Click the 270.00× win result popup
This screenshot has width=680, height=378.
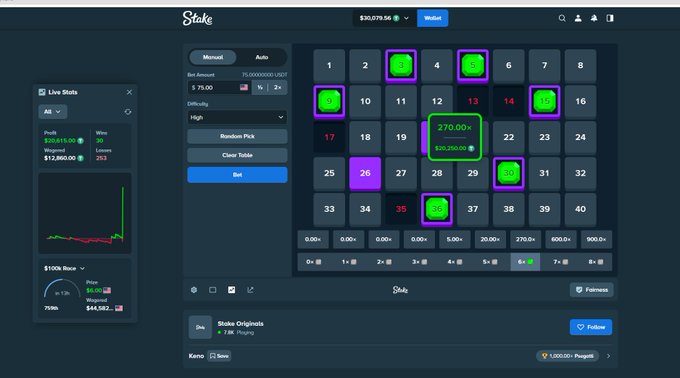click(x=454, y=137)
